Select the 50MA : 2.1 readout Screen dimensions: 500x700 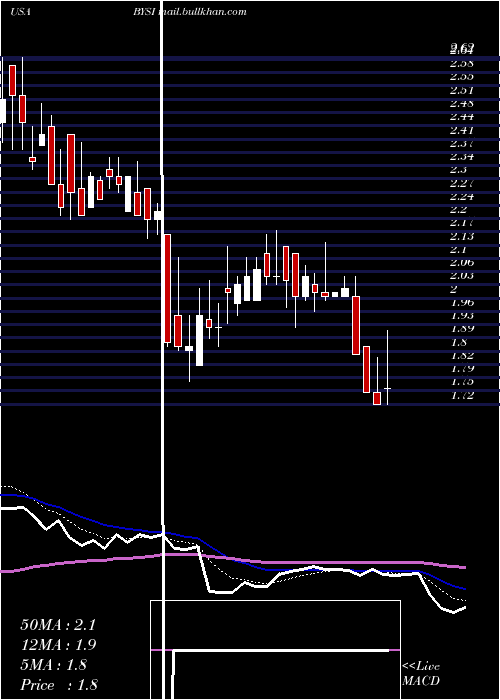coord(58,625)
